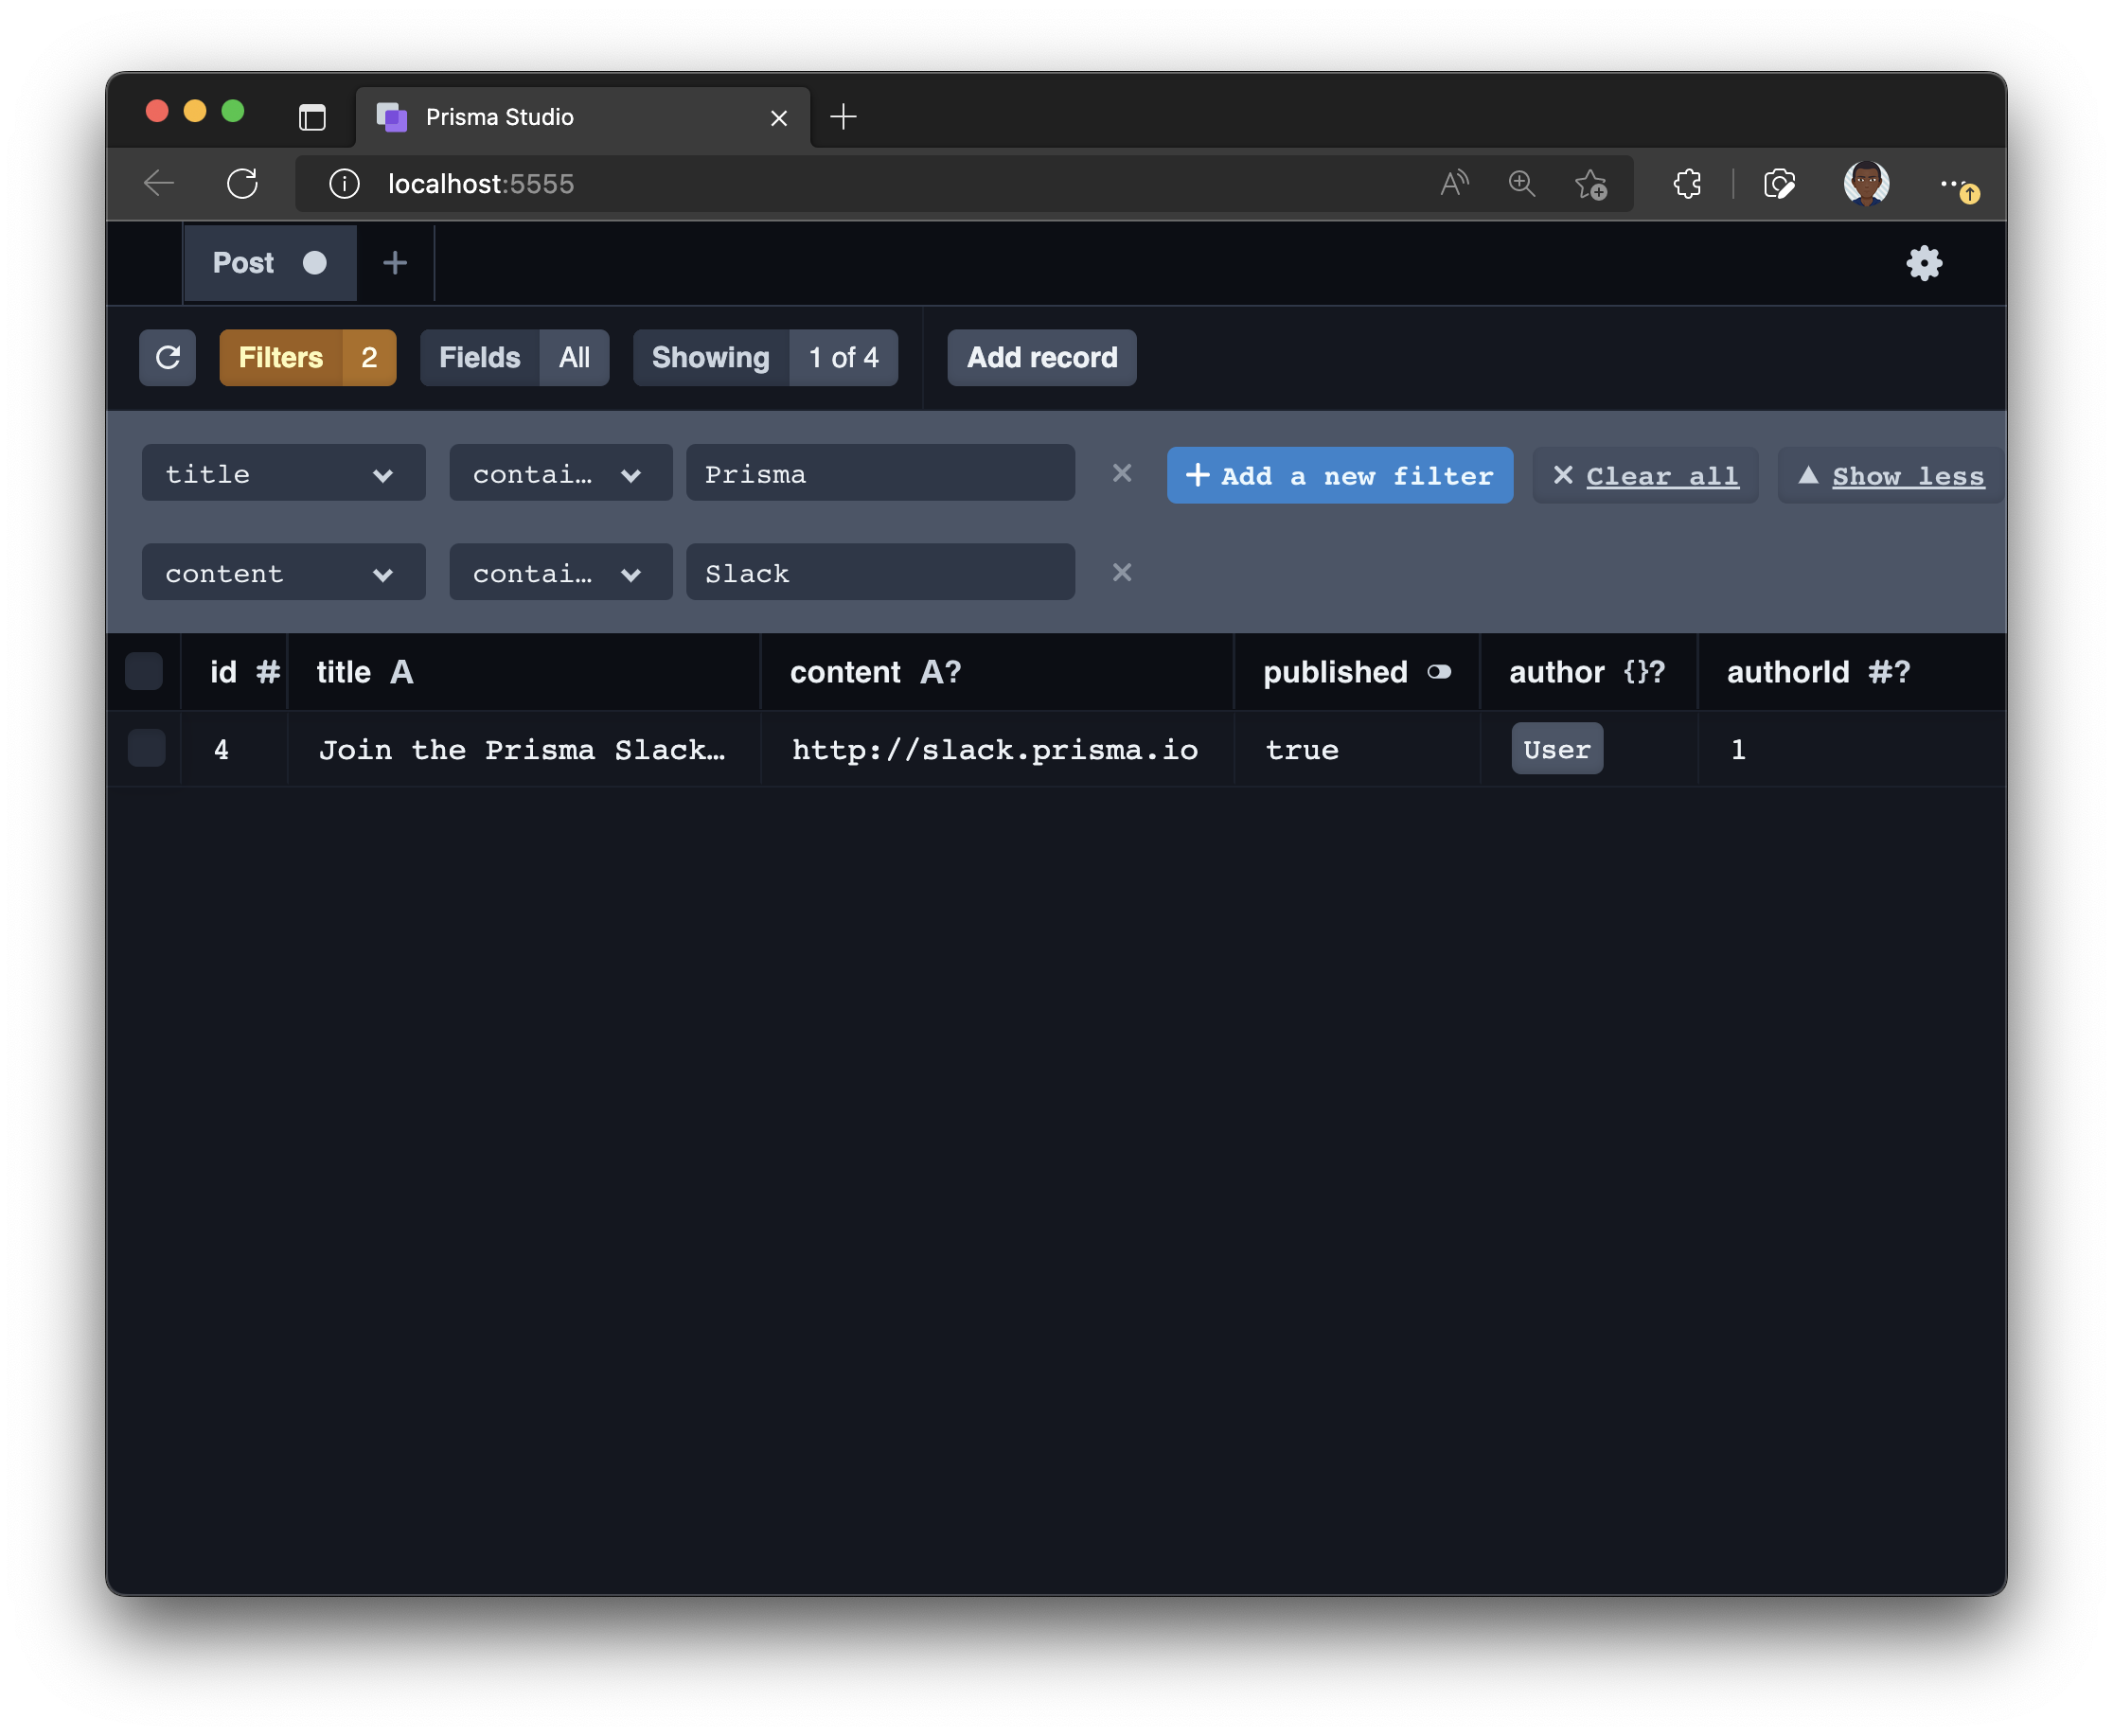The height and width of the screenshot is (1736, 2113).
Task: Click the title column header
Action: tap(524, 672)
